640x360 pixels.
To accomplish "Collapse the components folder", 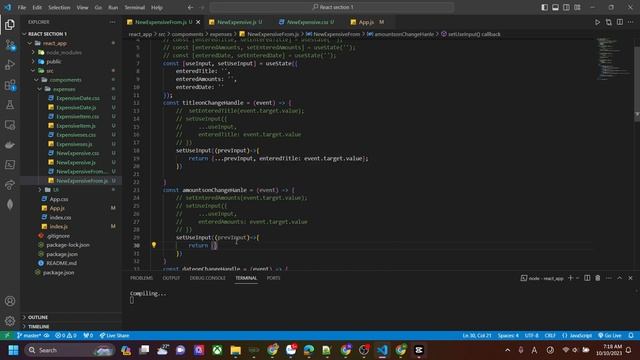I will click(x=37, y=80).
